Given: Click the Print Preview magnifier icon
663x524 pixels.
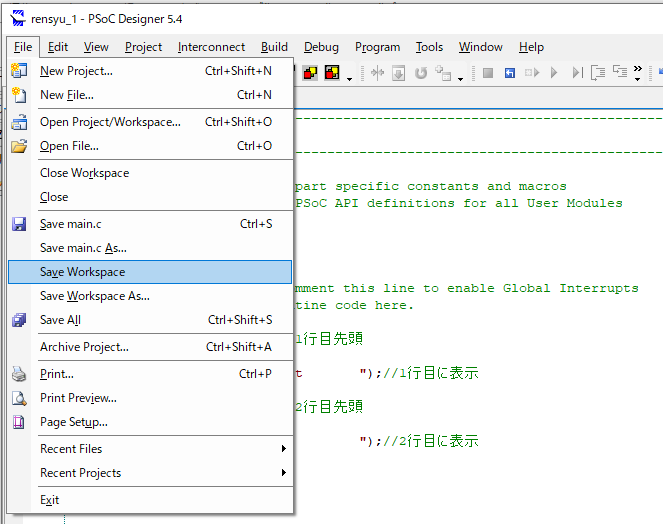Looking at the screenshot, I should click(19, 398).
